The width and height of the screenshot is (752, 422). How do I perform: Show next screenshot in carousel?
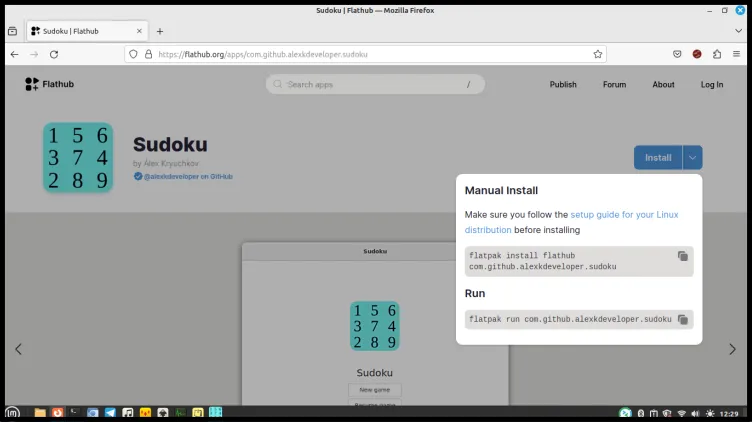pos(732,349)
